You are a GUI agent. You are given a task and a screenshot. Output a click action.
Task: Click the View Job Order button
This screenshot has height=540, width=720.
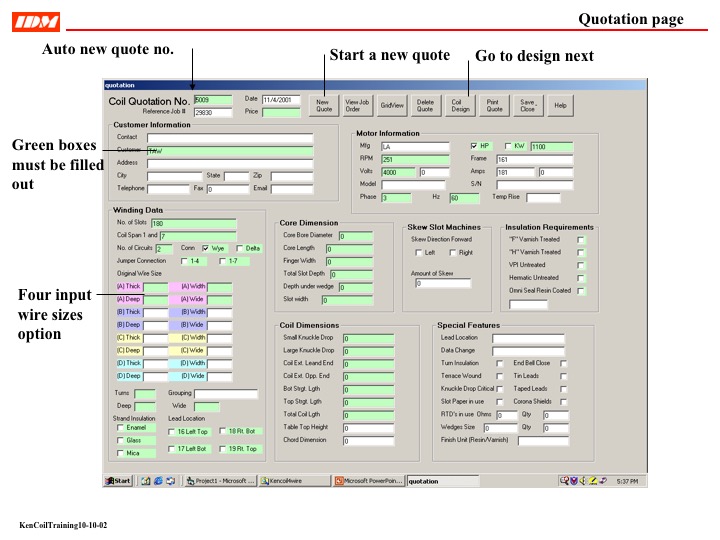pos(358,105)
